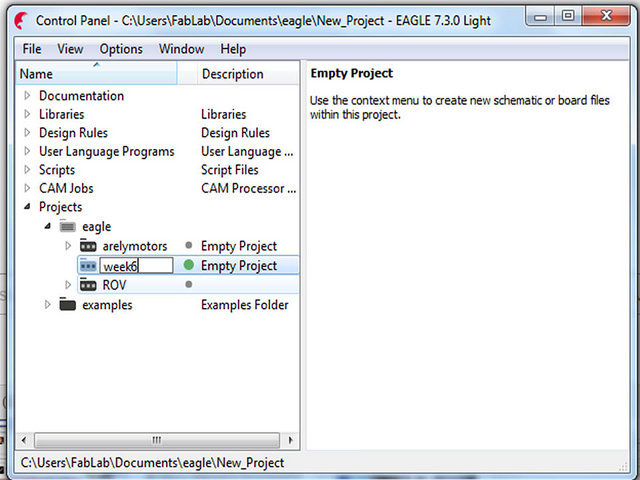Expand the CAM Jobs tree node
The height and width of the screenshot is (480, 640).
coord(27,188)
